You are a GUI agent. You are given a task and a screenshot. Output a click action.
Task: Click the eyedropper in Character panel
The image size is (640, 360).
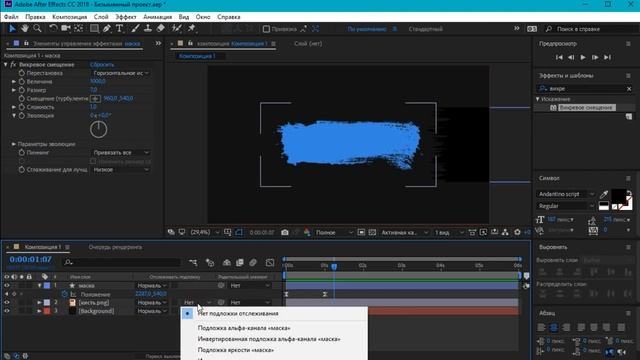[604, 194]
